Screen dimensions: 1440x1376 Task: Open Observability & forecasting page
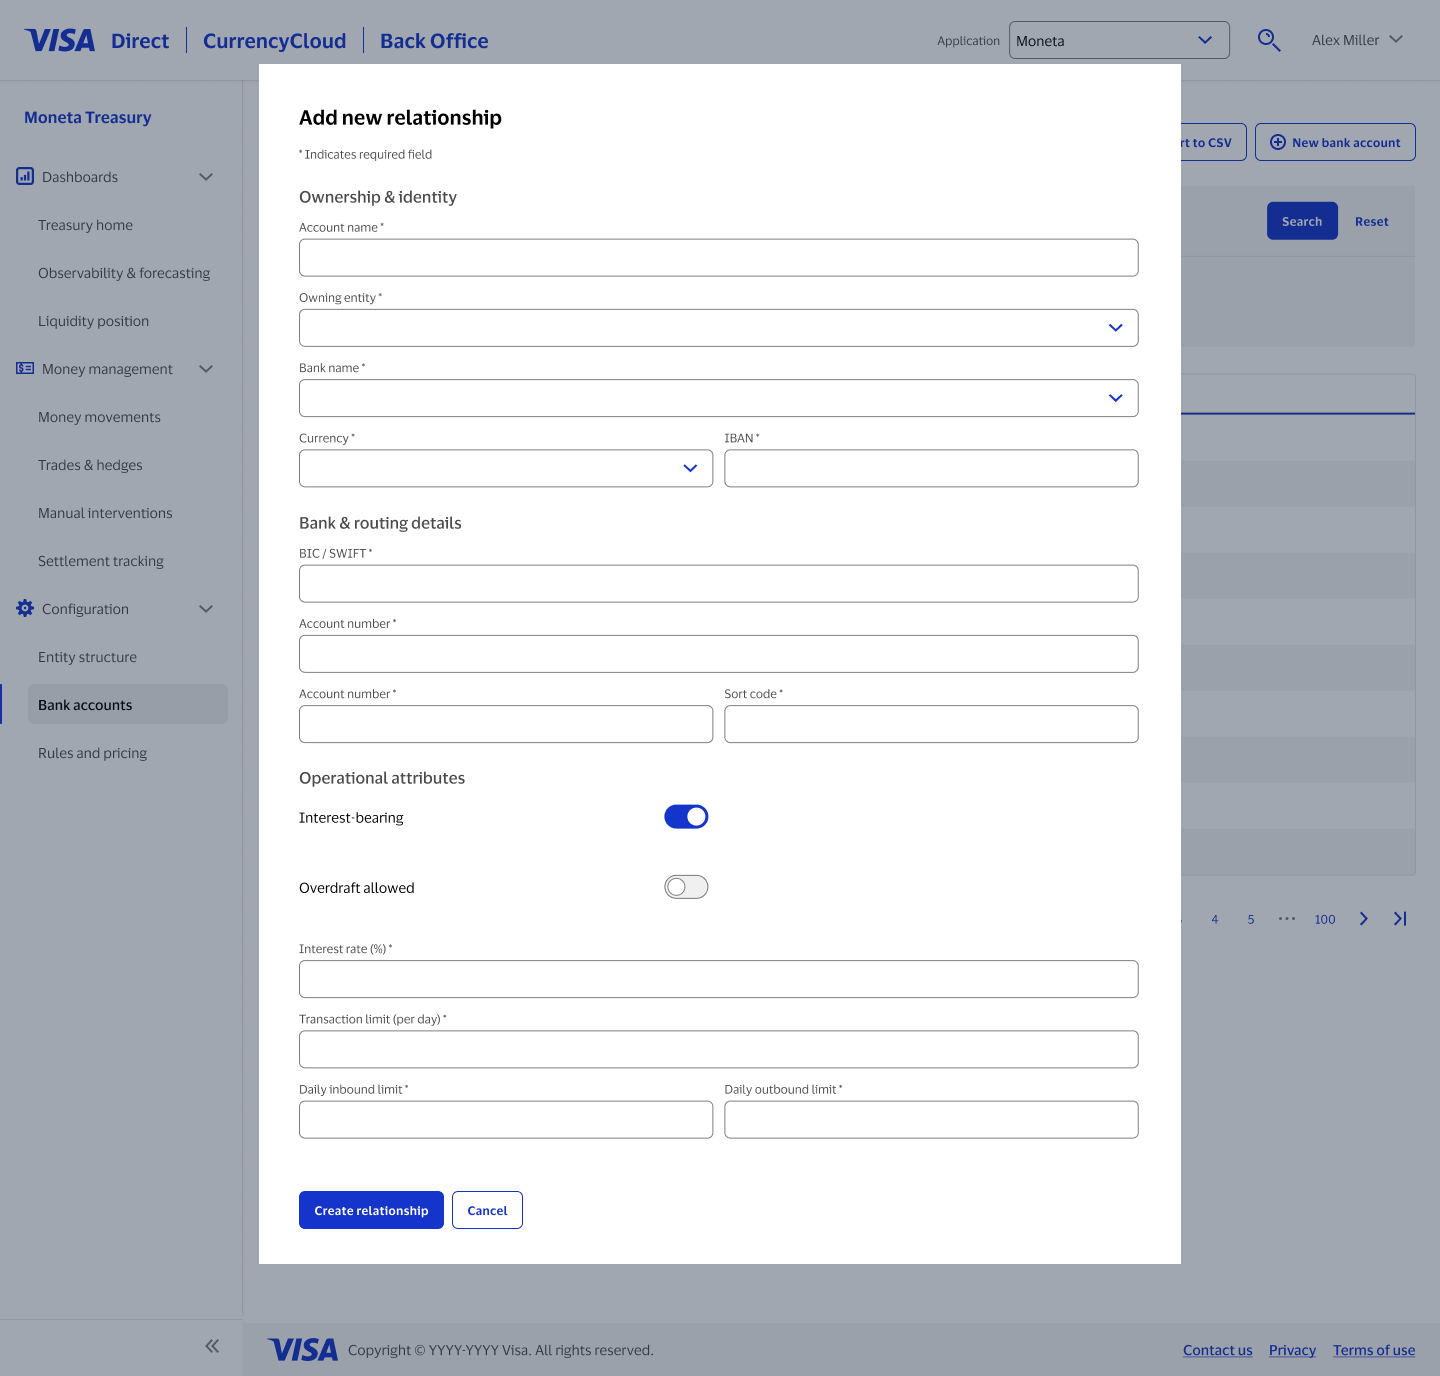click(x=124, y=273)
